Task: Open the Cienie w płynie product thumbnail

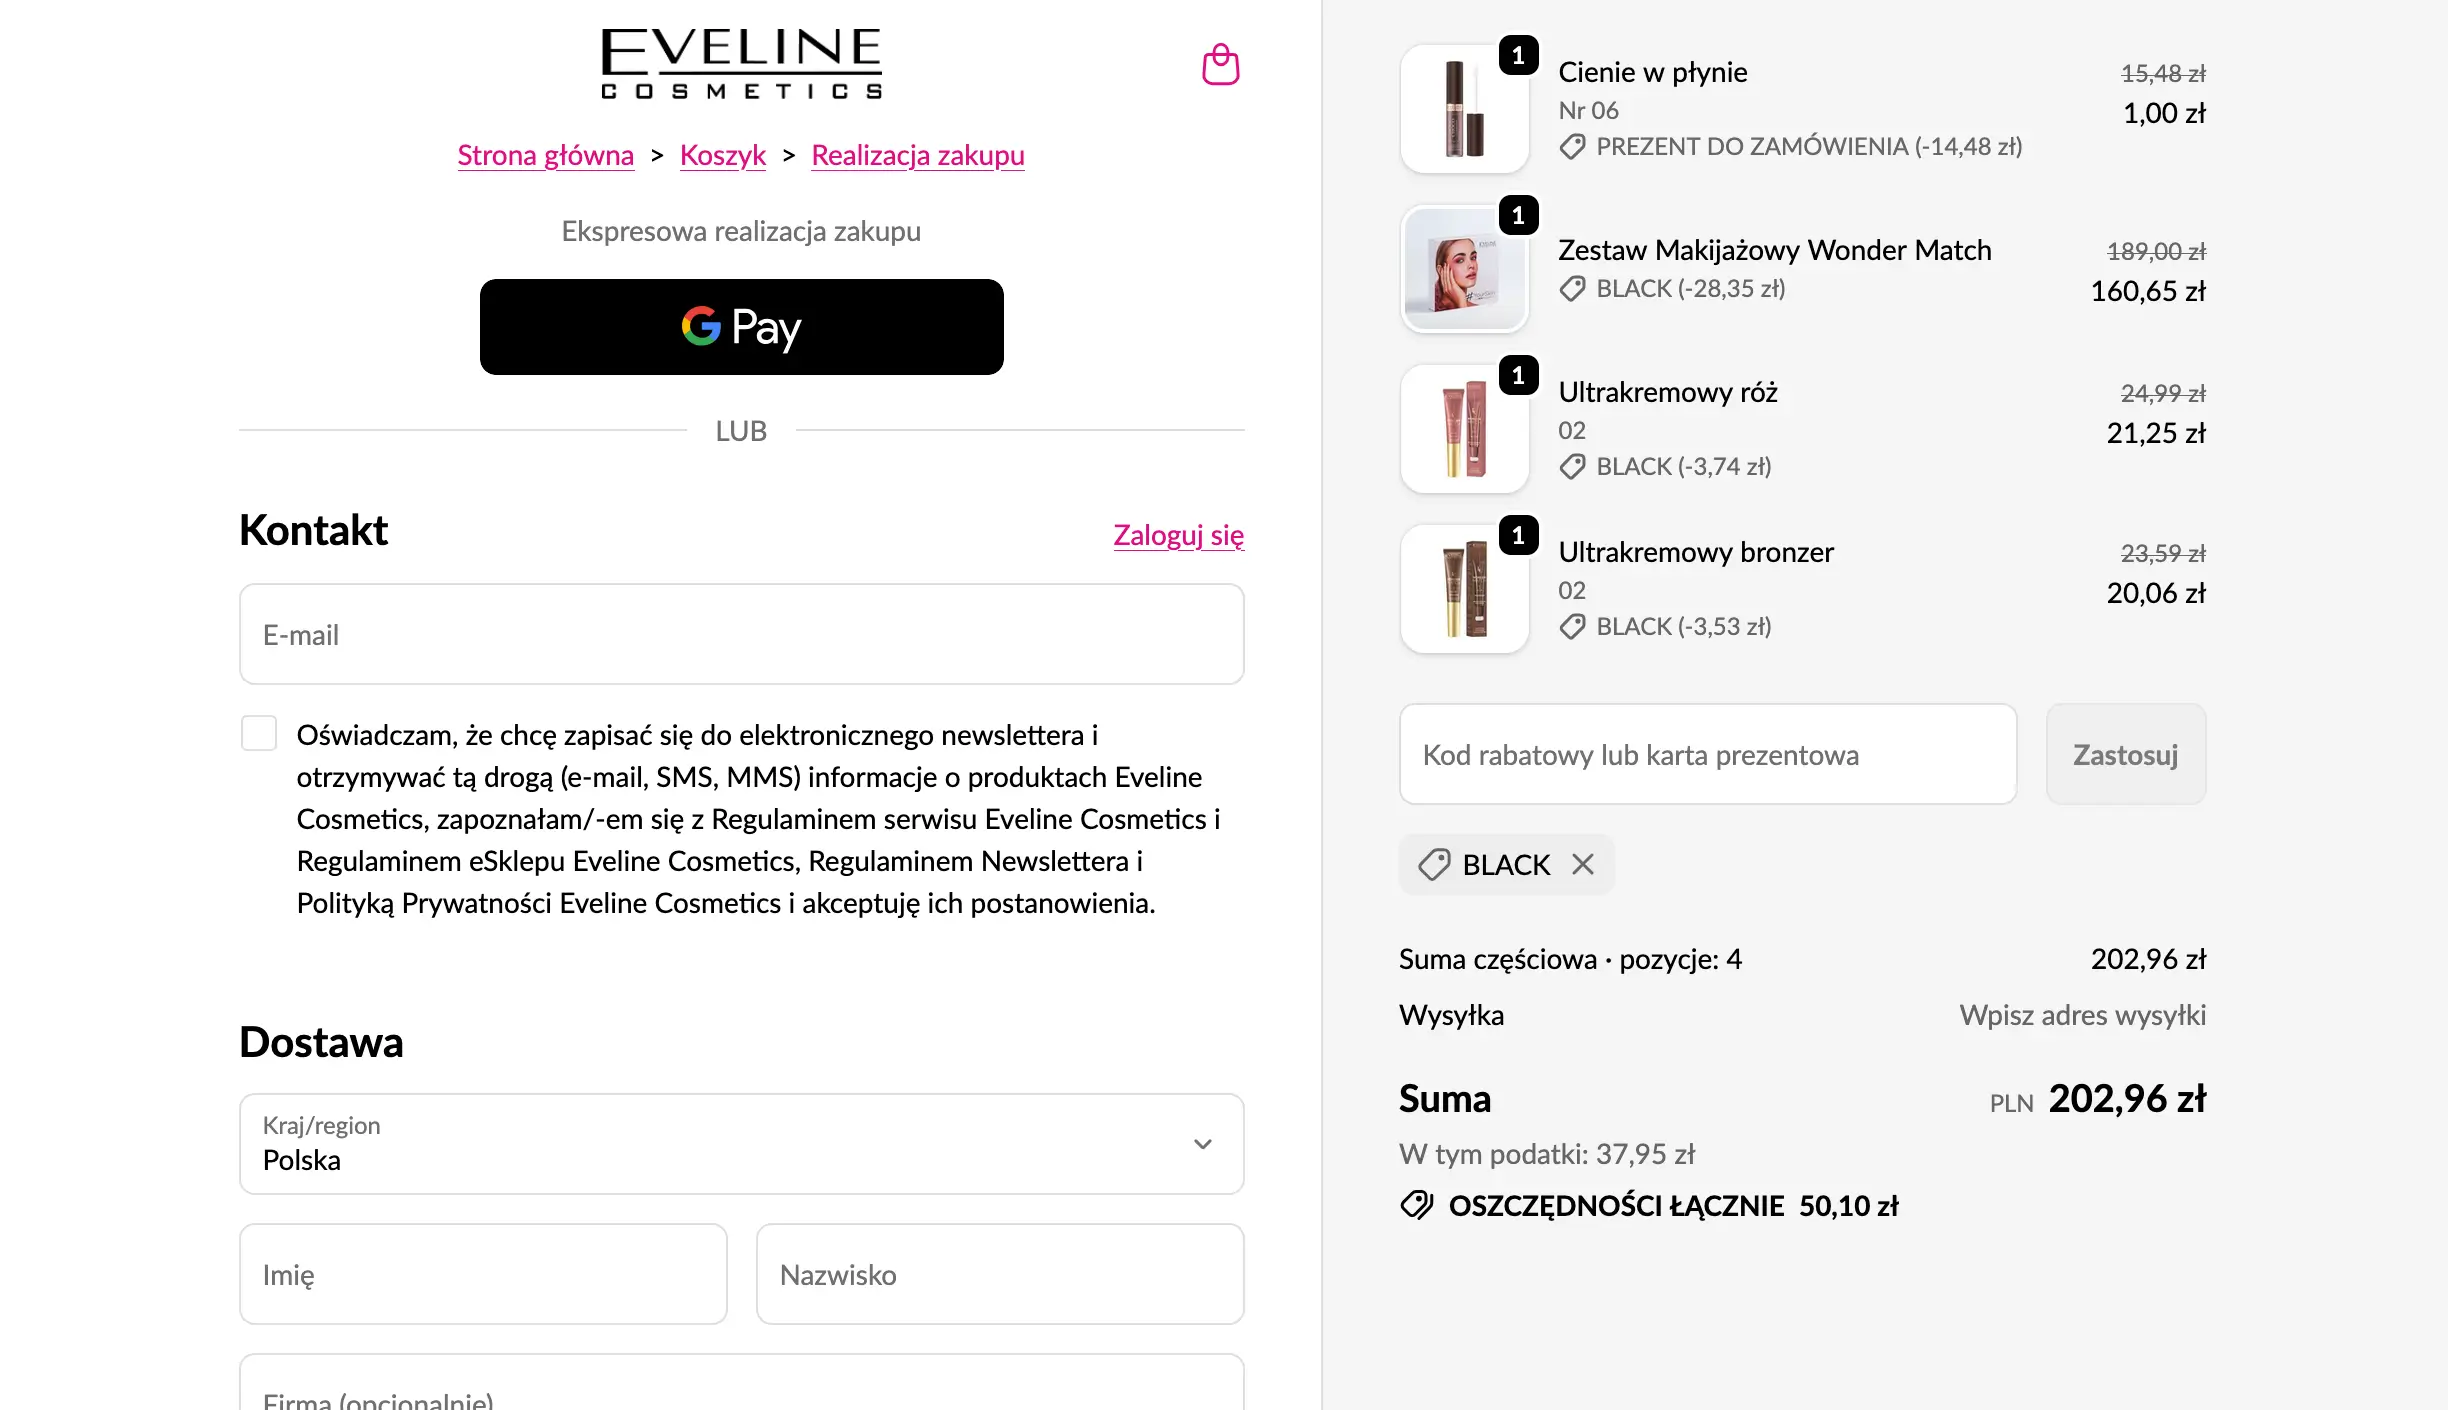Action: [1465, 108]
